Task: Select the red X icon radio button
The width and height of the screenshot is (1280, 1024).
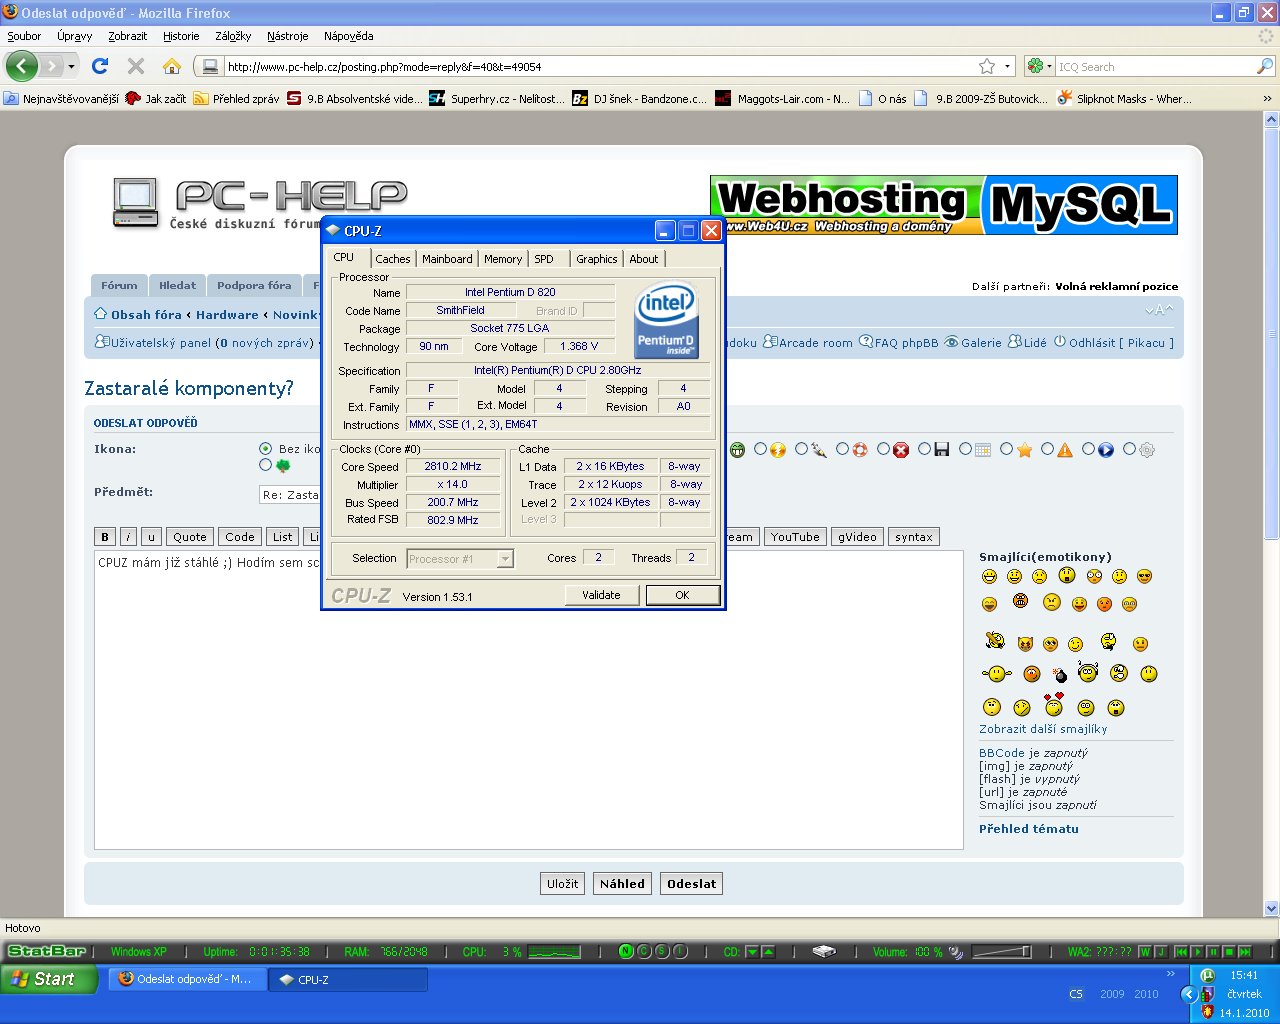Action: tap(884, 449)
